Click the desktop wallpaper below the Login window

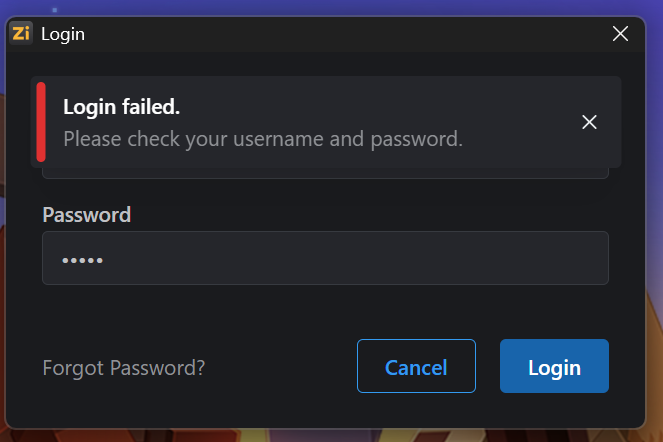330,435
